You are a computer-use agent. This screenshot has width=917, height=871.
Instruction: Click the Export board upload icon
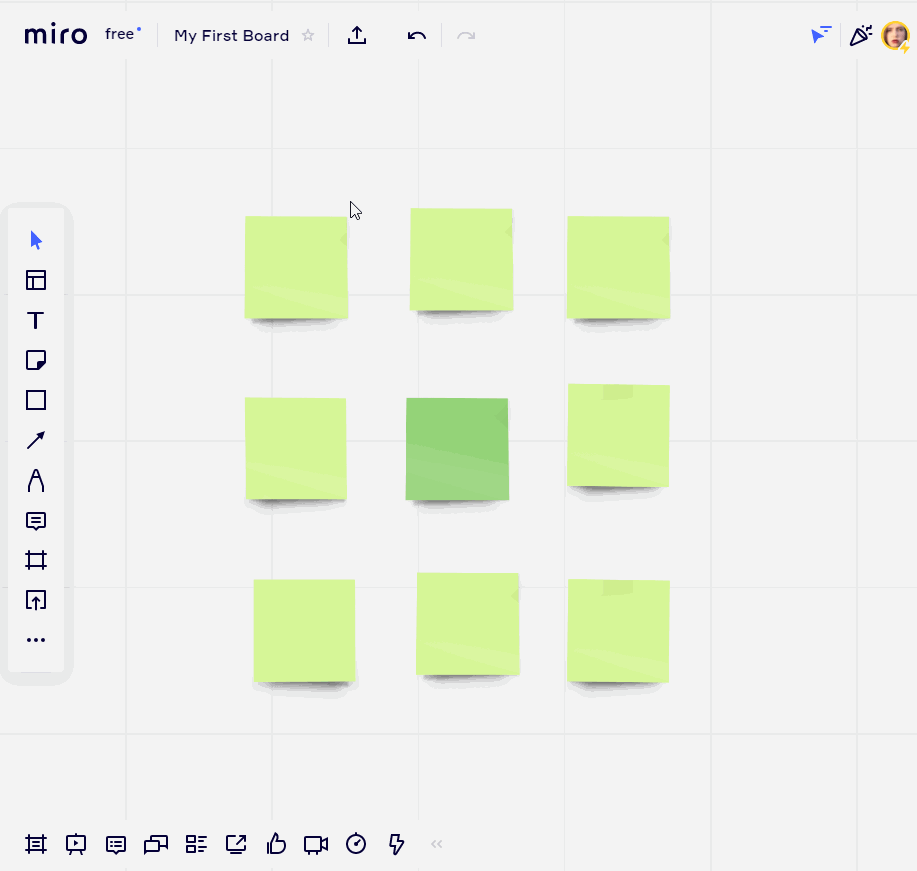(x=357, y=36)
